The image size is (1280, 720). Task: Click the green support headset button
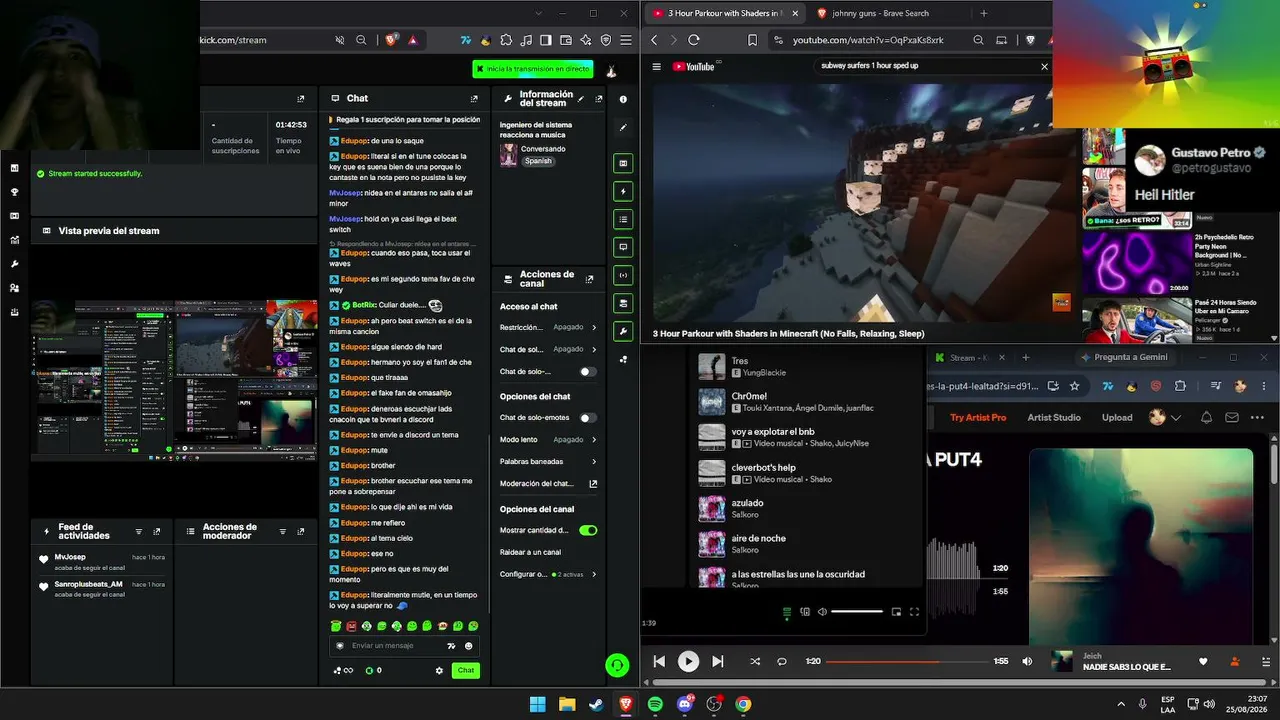pos(617,664)
